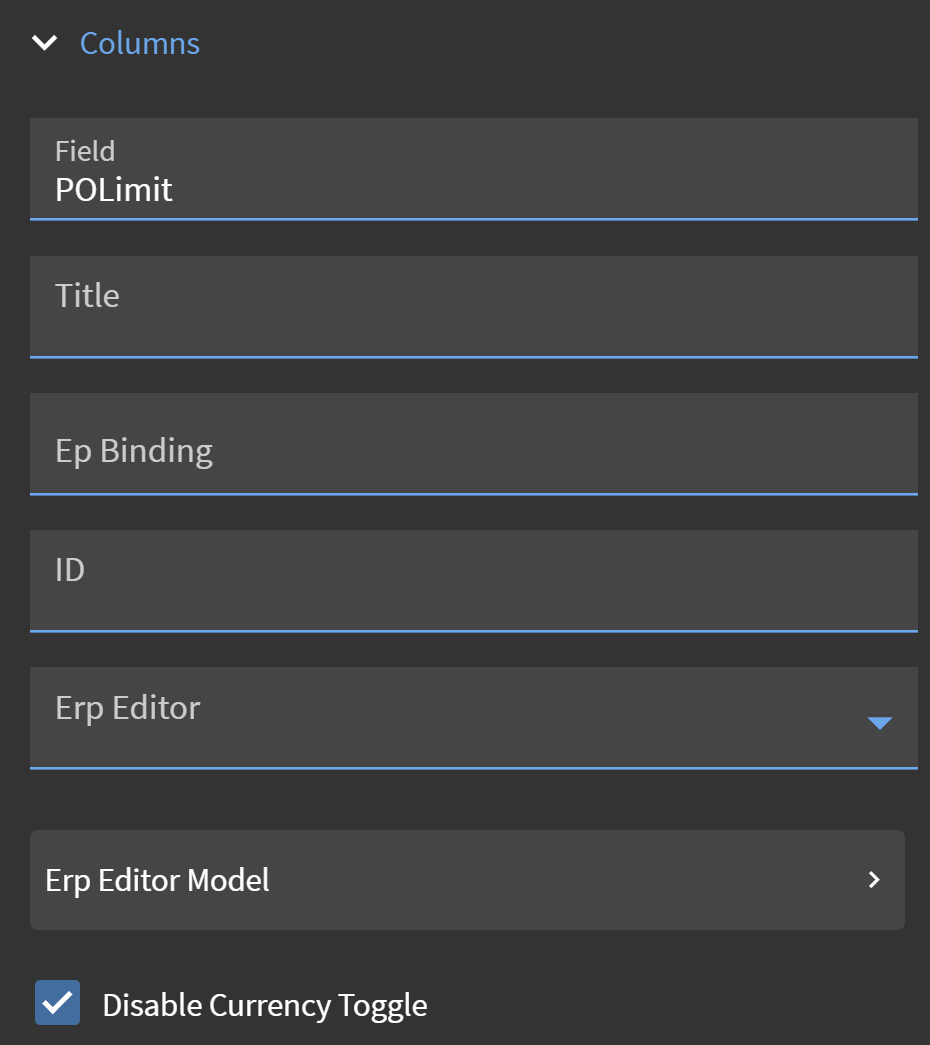Click the right chevron on Erp Editor Model

874,880
